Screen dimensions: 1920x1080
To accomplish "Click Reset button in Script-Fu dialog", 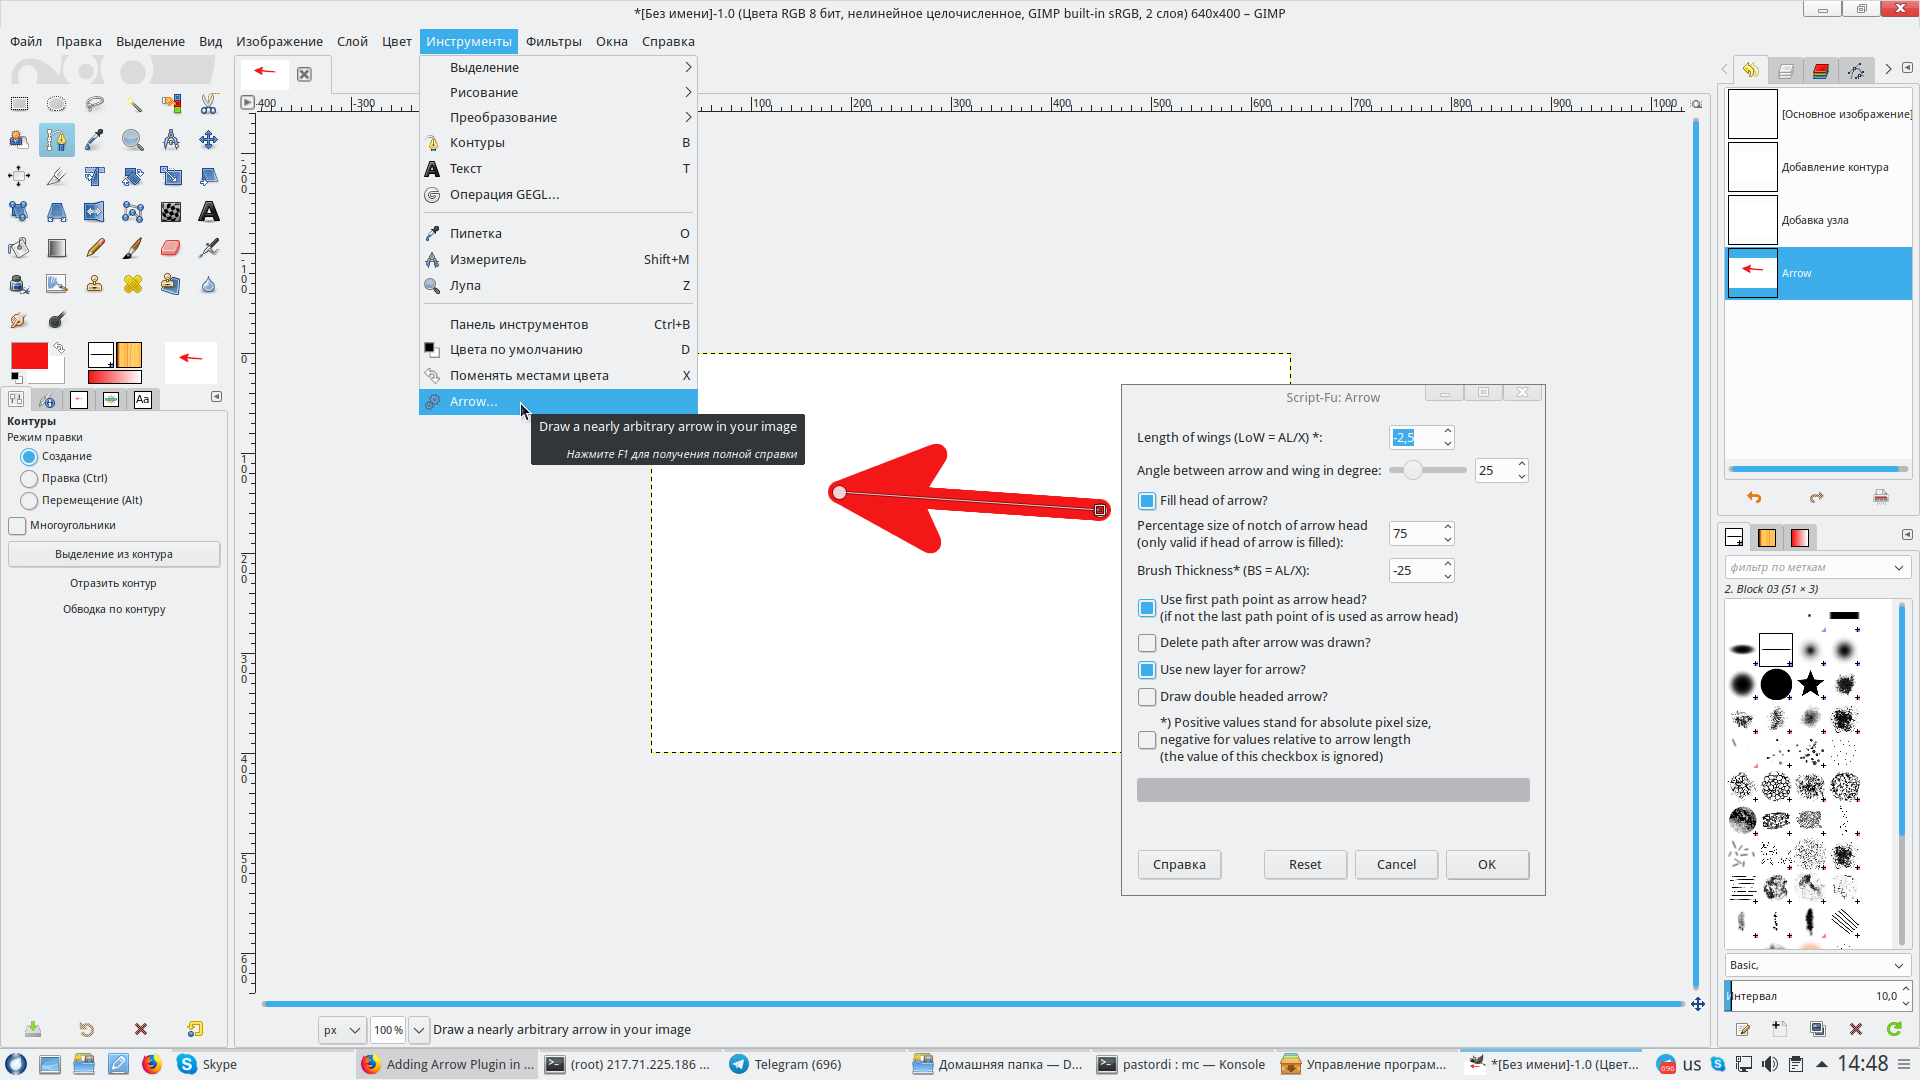I will pyautogui.click(x=1304, y=865).
